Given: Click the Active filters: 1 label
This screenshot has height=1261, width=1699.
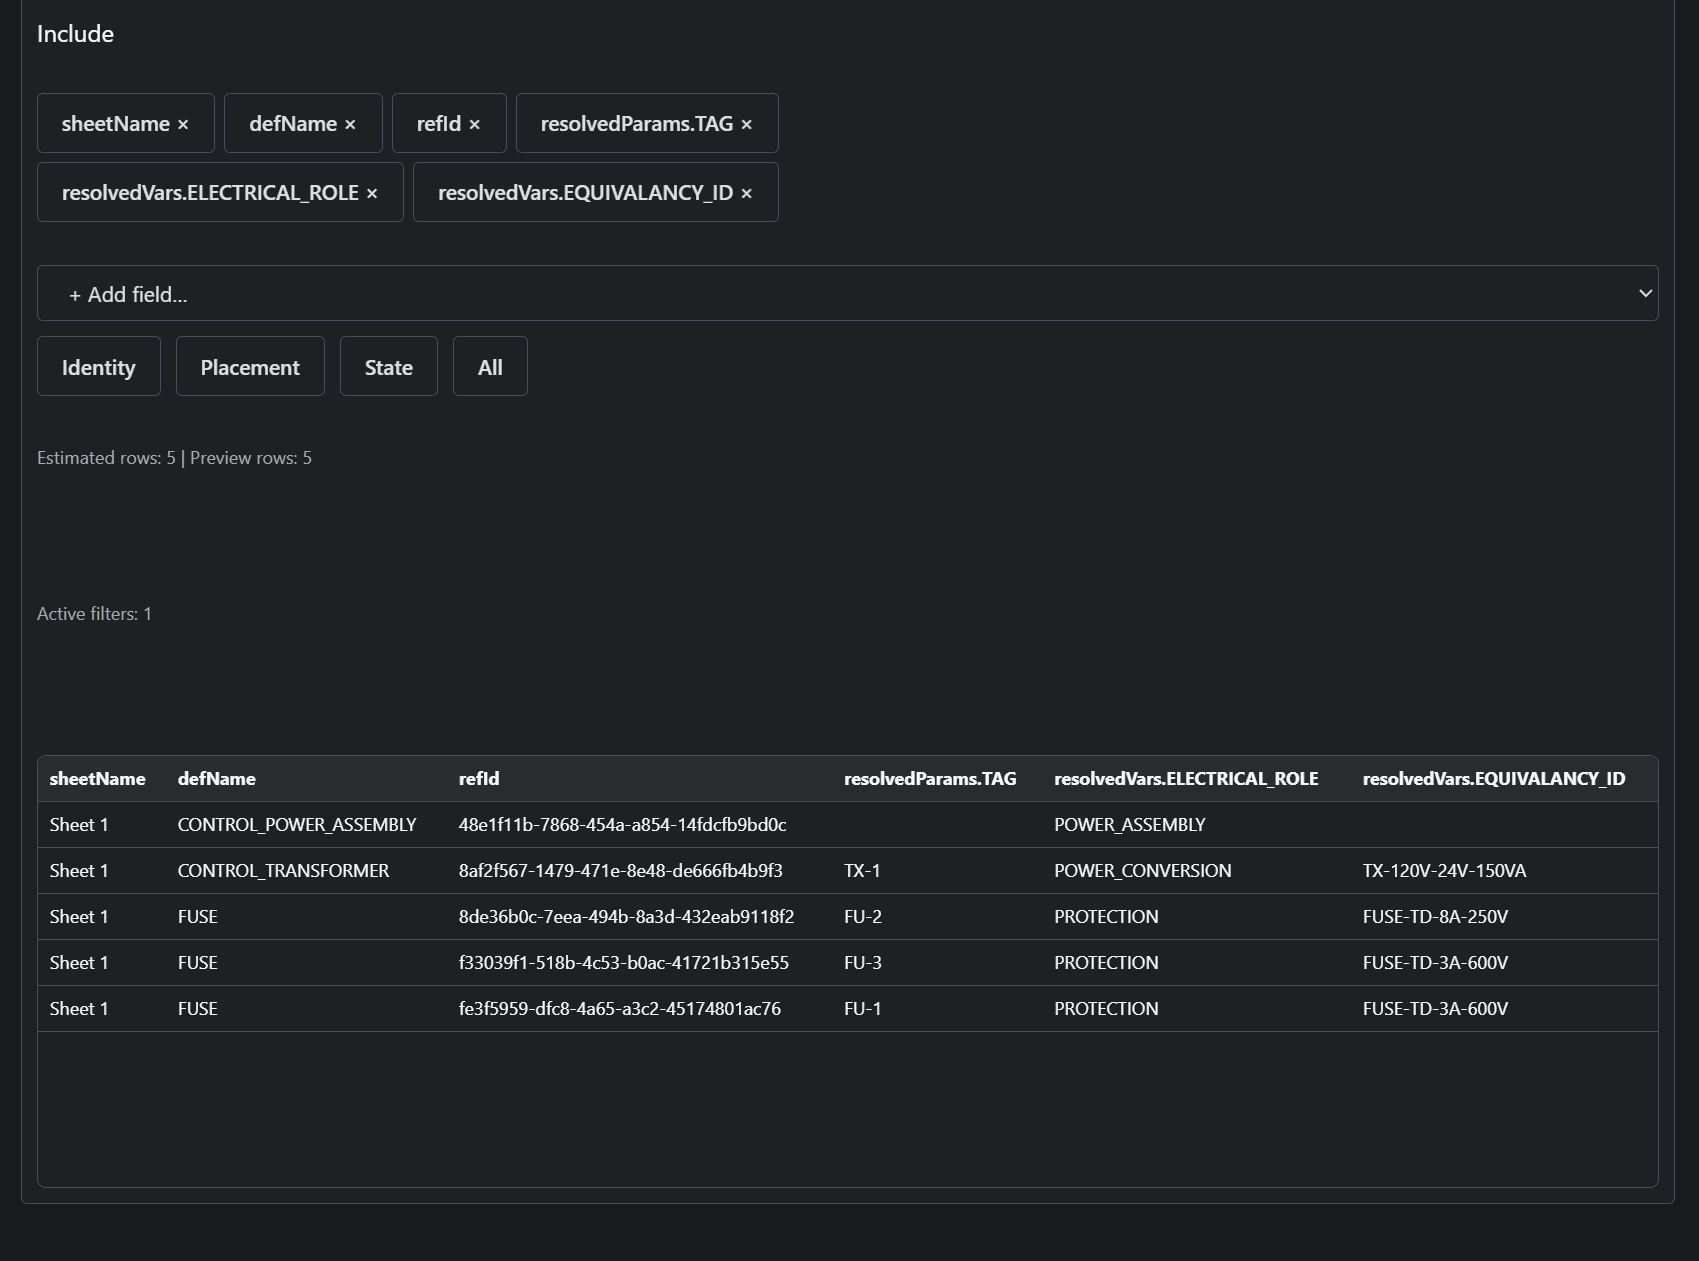Looking at the screenshot, I should [x=94, y=614].
